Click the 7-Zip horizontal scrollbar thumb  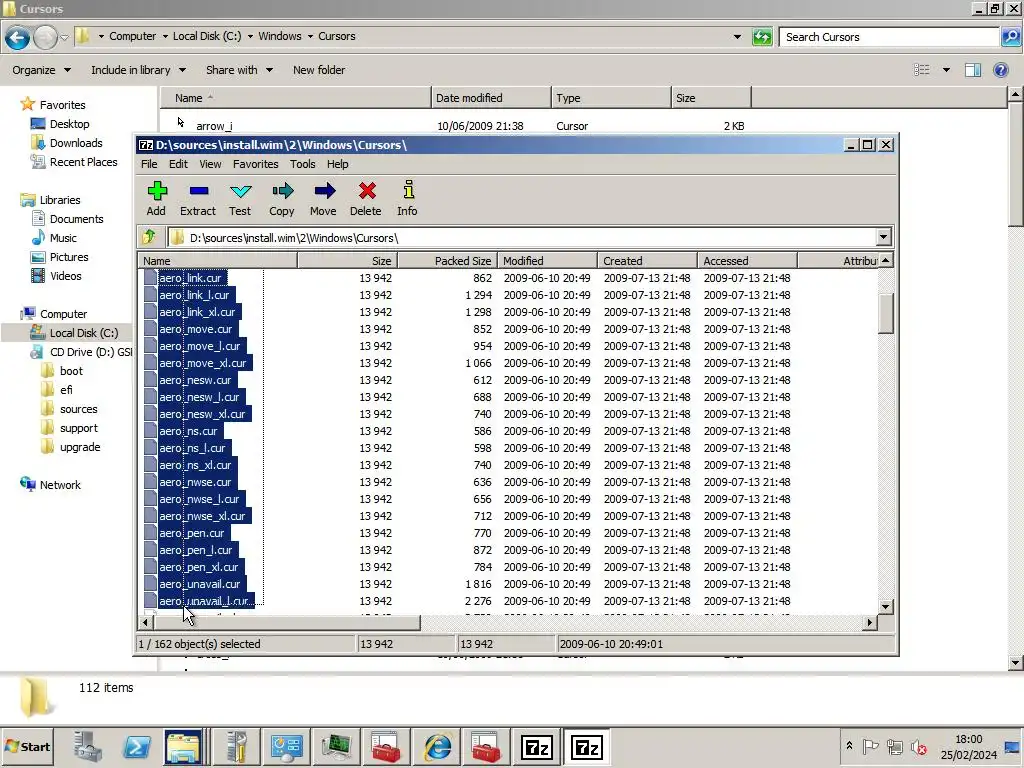click(x=287, y=622)
